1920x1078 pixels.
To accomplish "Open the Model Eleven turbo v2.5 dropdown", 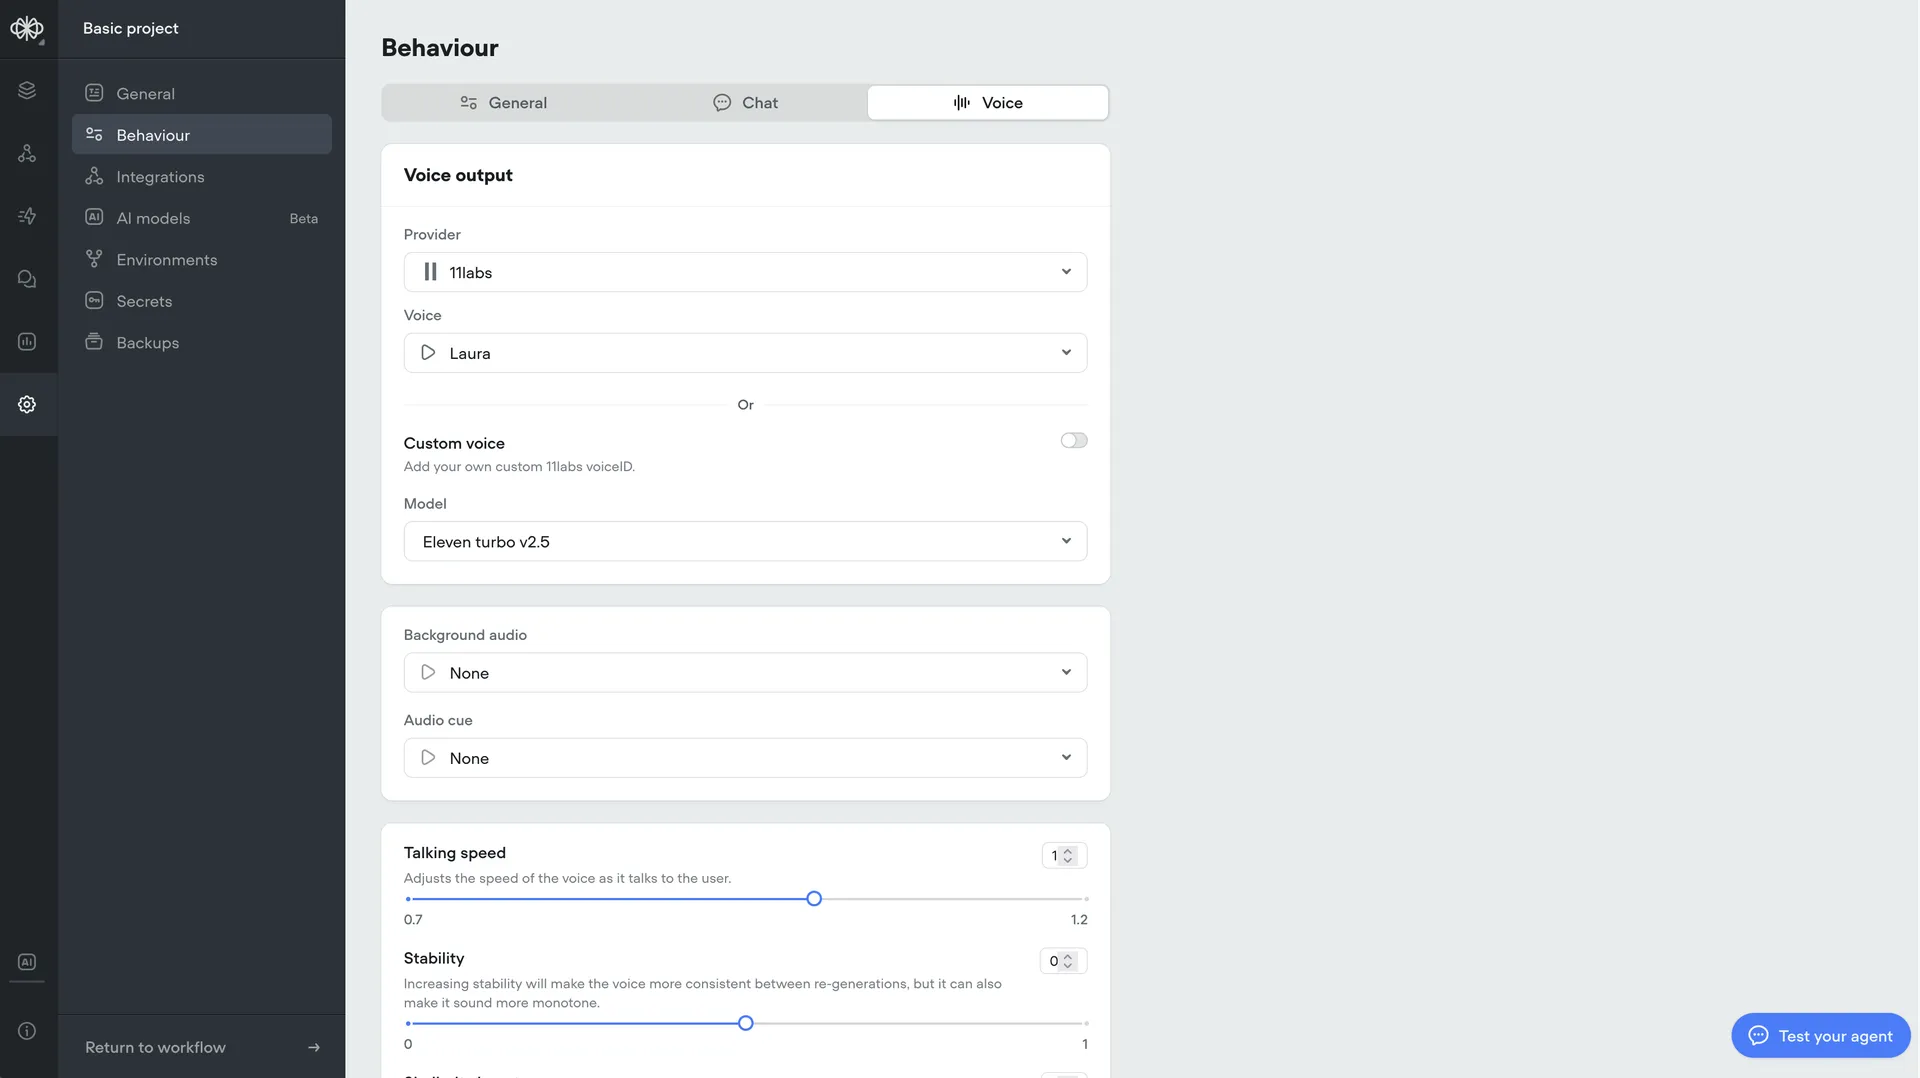I will click(x=745, y=541).
